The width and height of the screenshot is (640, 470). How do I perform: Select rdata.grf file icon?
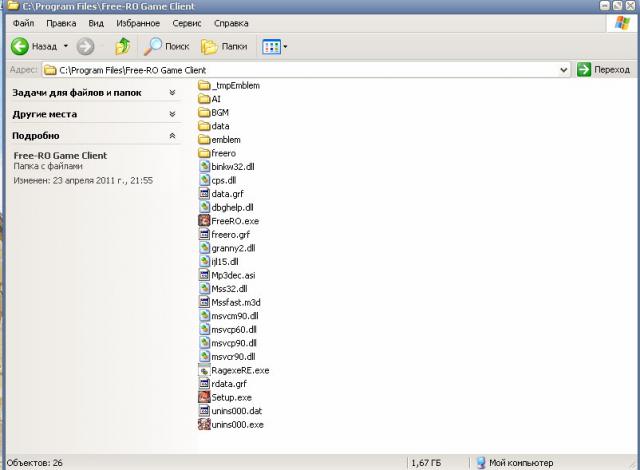click(204, 384)
